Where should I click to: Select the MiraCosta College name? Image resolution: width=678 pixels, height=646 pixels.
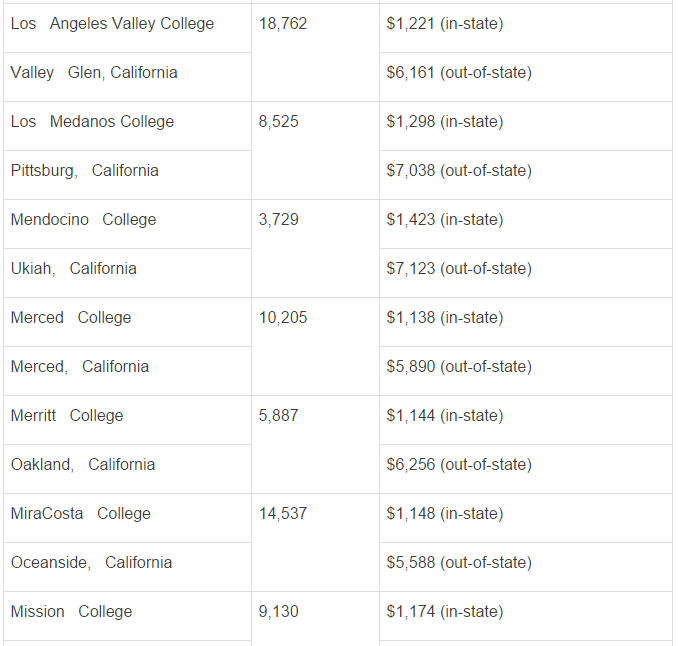81,514
